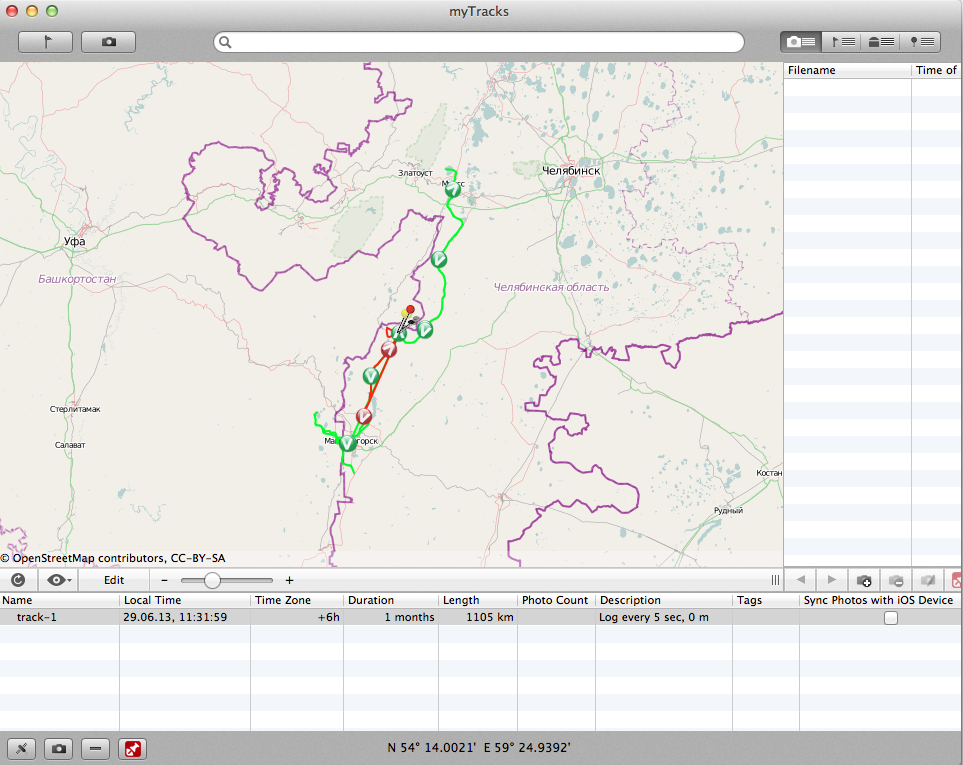Click the Edit button below map
This screenshot has width=963, height=765.
pyautogui.click(x=114, y=580)
